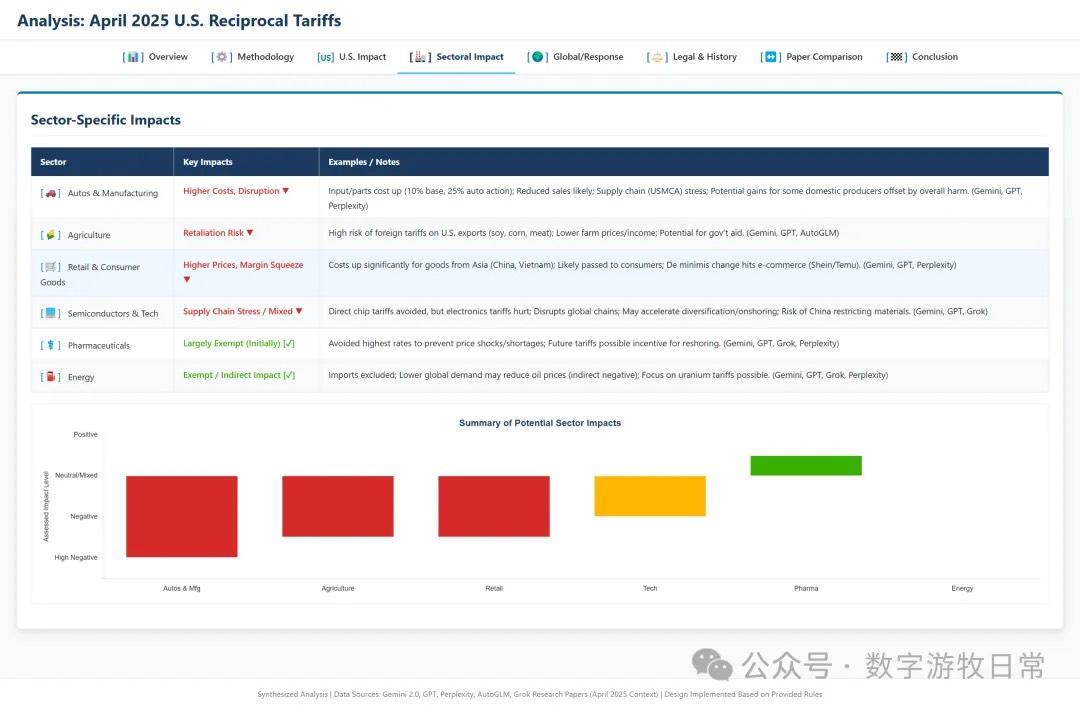The height and width of the screenshot is (709, 1080).
Task: Click the Sector column header
Action: (x=53, y=162)
